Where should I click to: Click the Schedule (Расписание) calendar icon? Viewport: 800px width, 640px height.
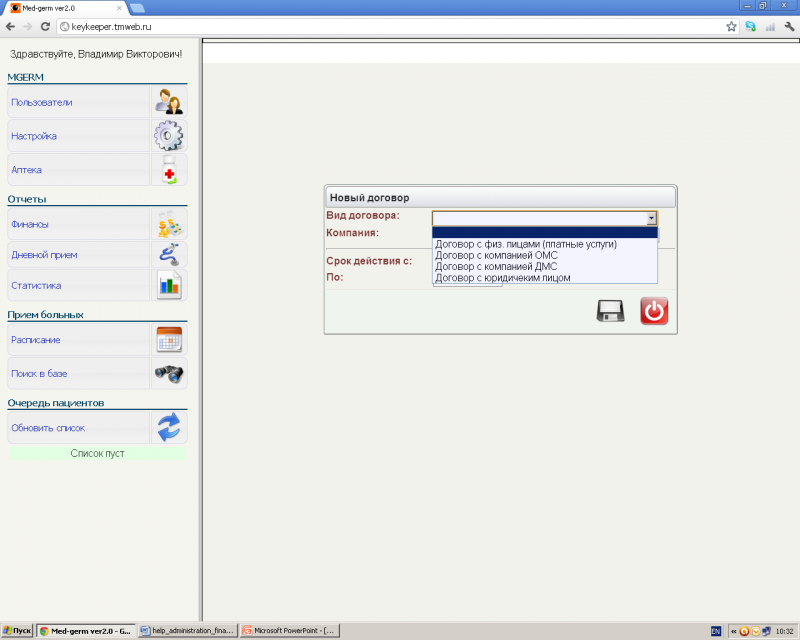tap(168, 340)
